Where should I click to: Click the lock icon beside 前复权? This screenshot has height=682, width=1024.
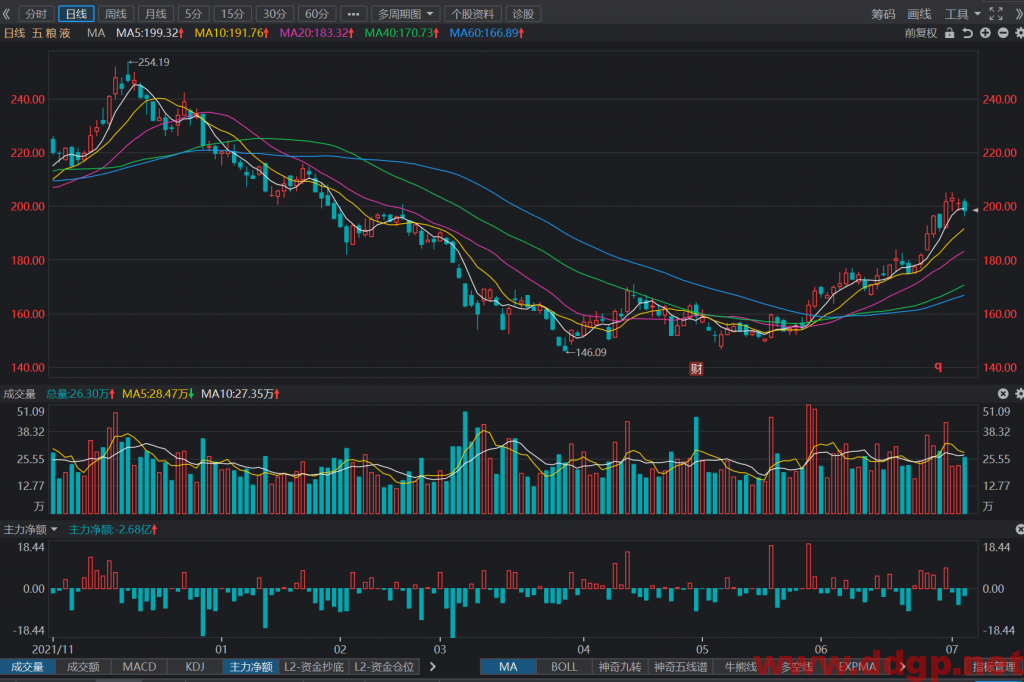pyautogui.click(x=950, y=33)
